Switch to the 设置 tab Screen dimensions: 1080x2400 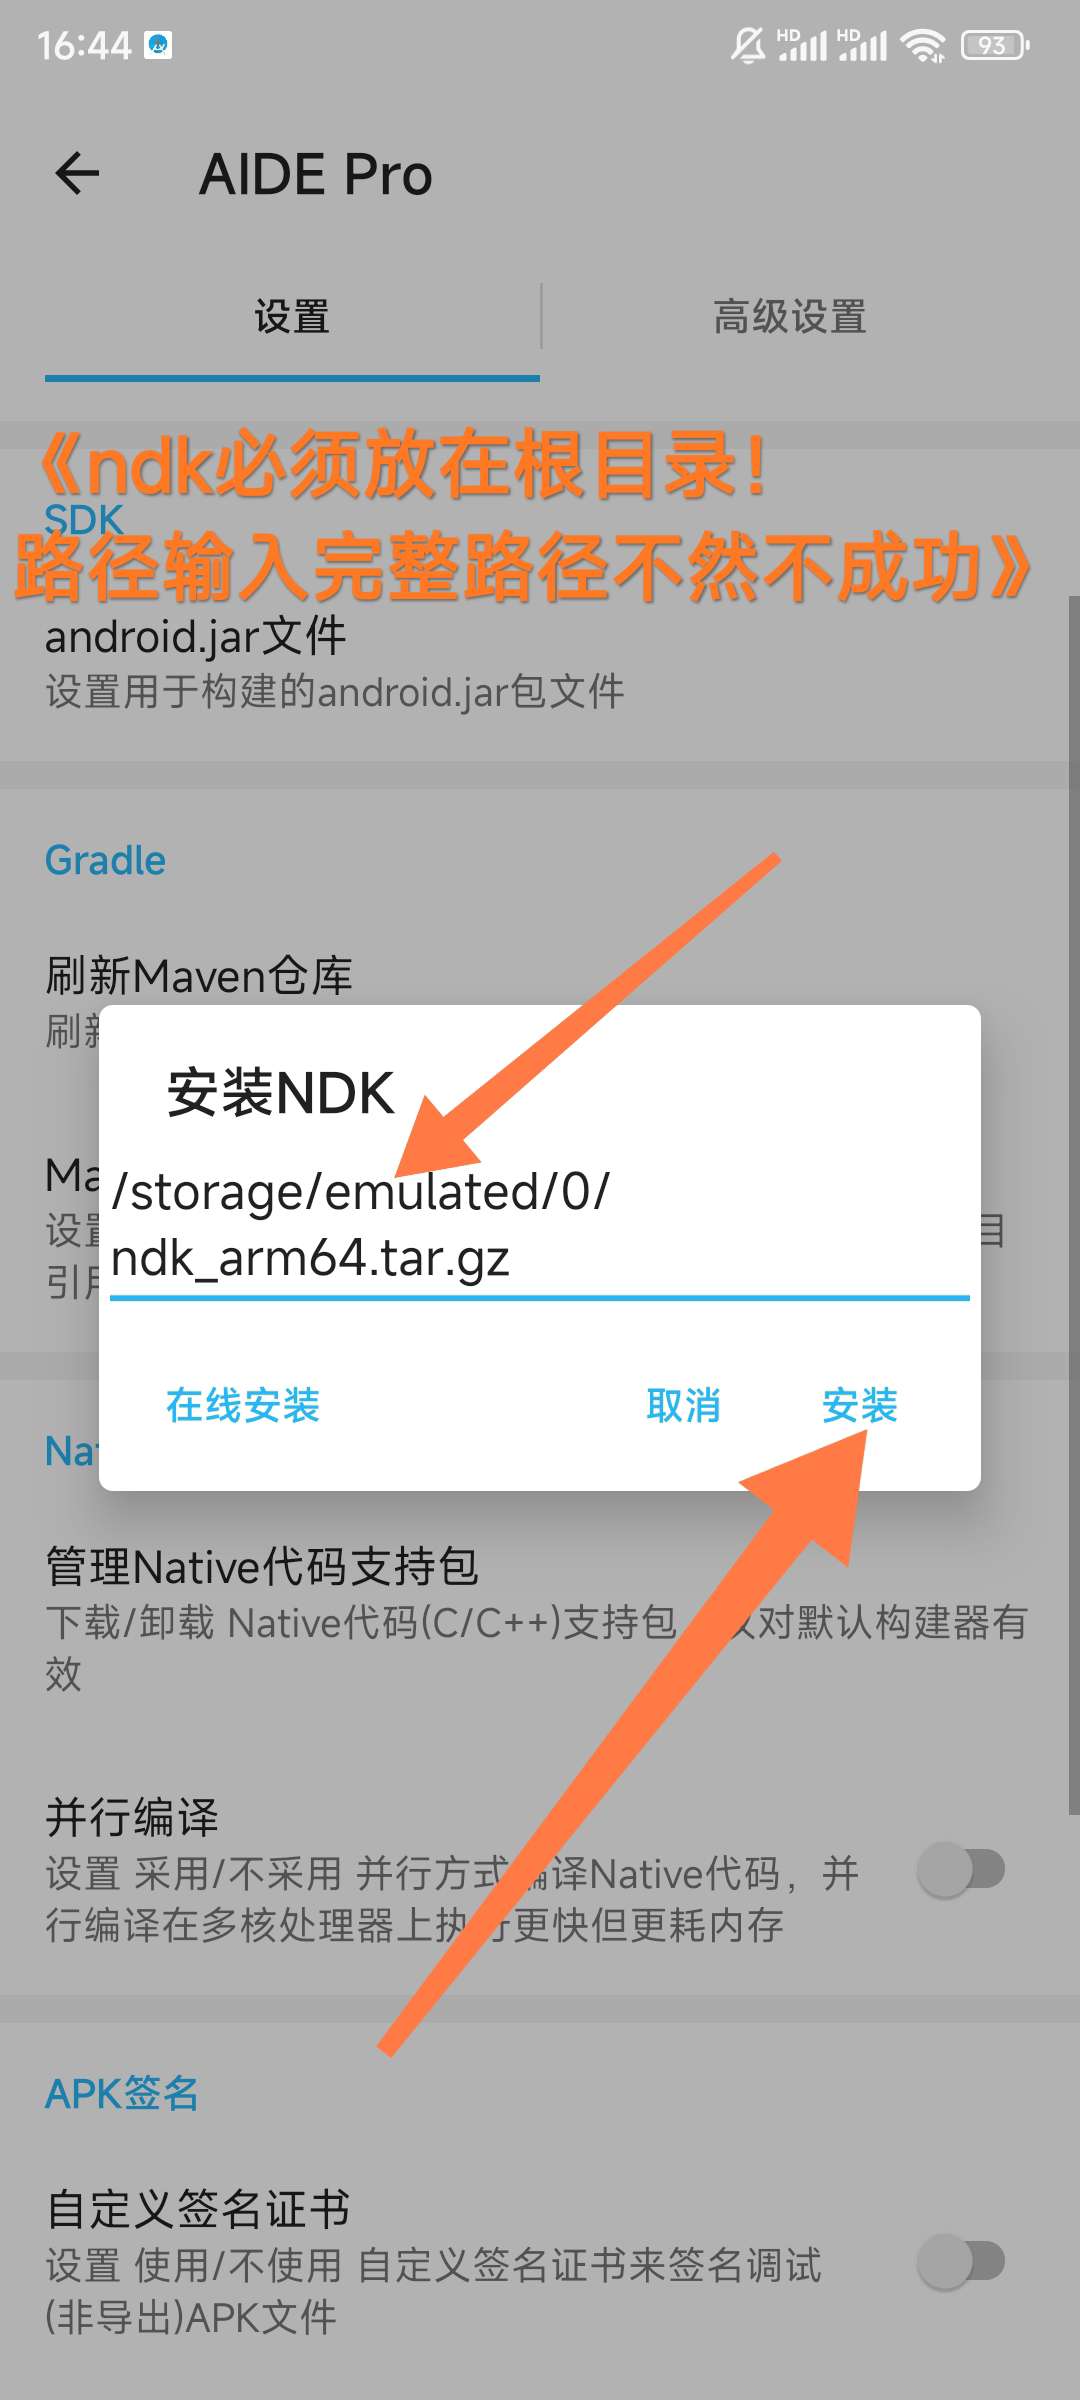tap(292, 317)
